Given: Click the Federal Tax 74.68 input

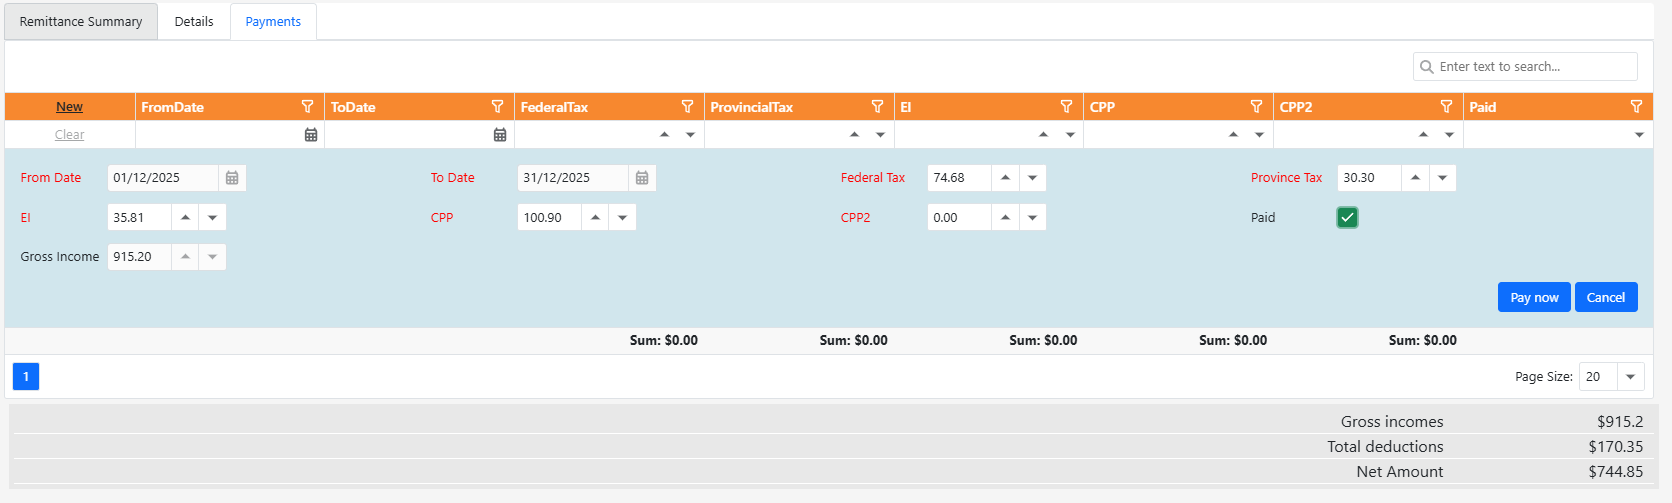Looking at the screenshot, I should pyautogui.click(x=959, y=178).
